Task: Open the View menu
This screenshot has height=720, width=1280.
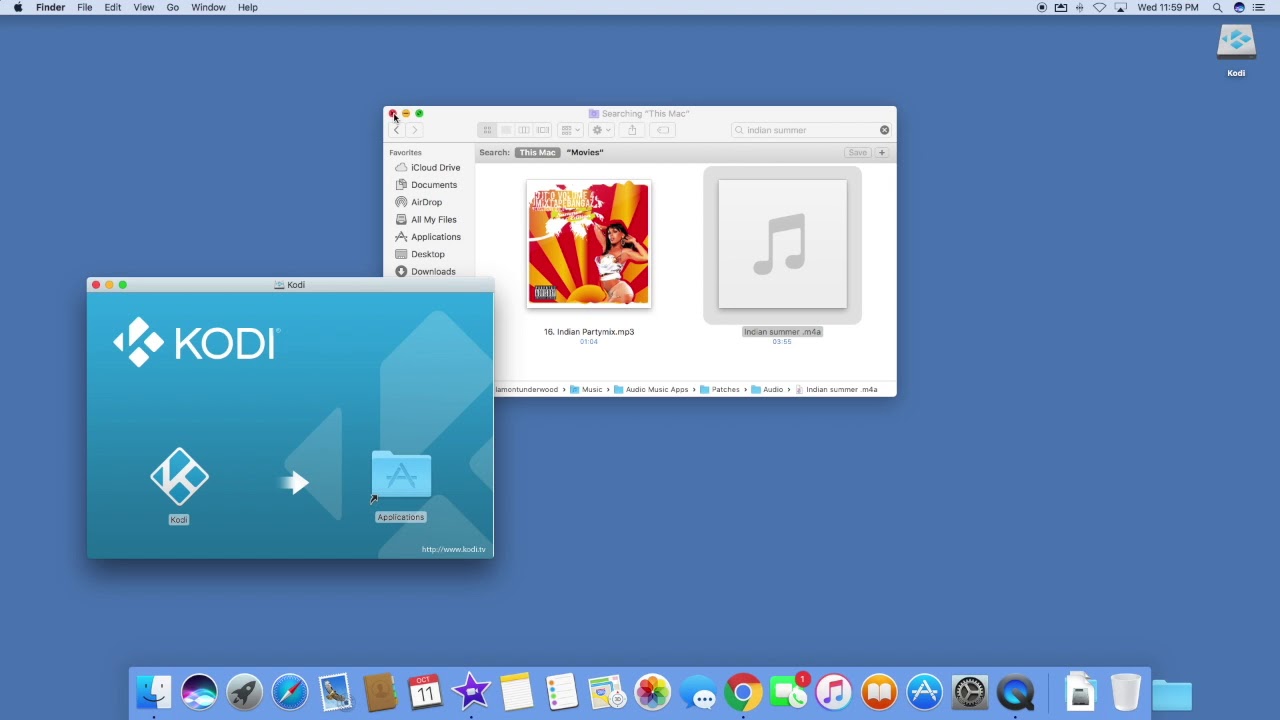Action: 144,7
